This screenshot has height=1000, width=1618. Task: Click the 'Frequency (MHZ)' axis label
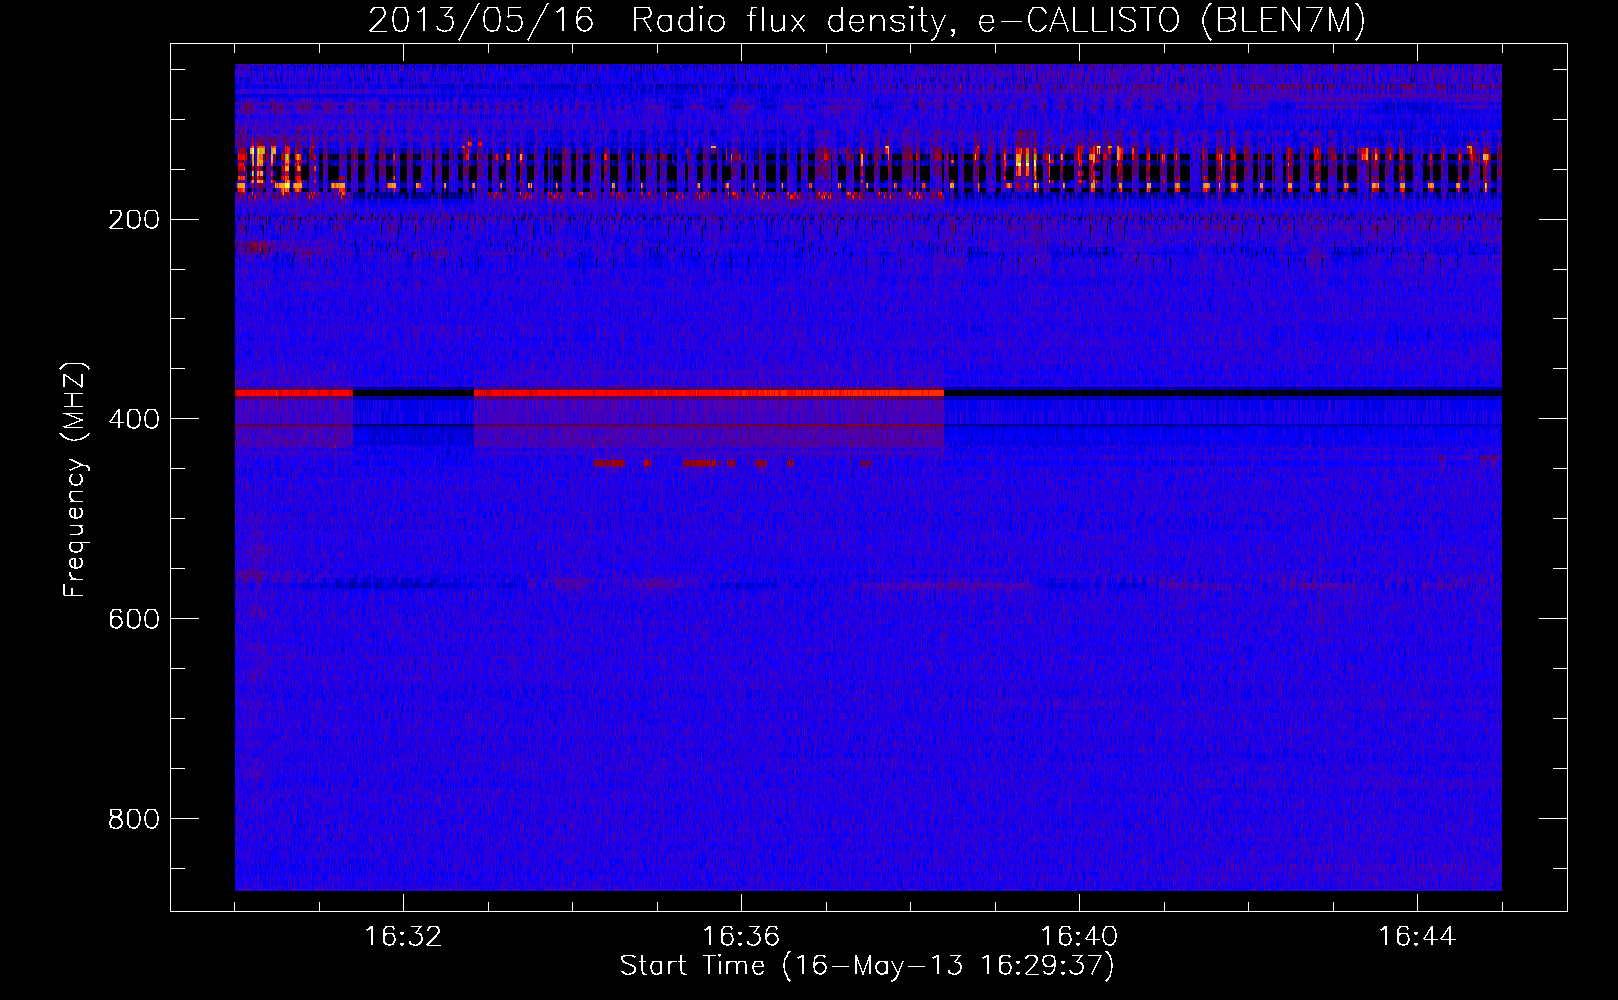[75, 480]
